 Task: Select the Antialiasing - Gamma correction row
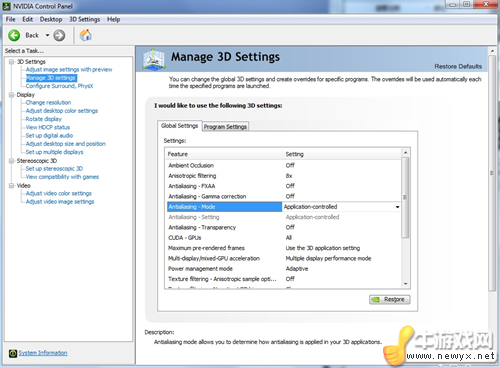284,196
